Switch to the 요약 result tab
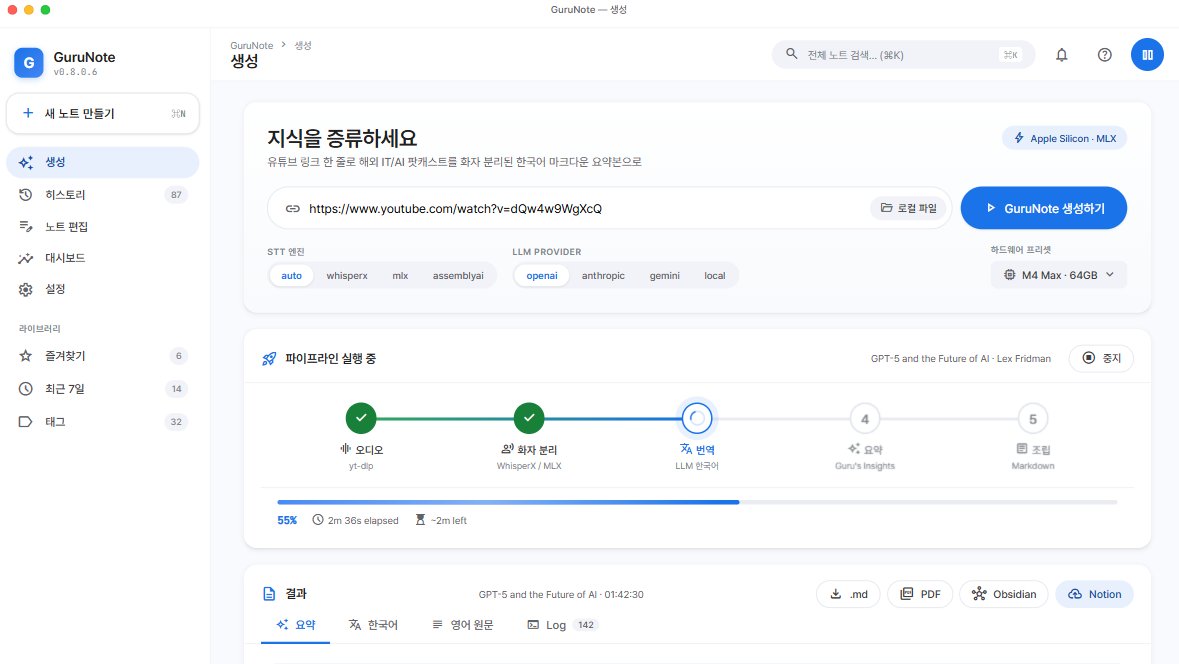Screen dimensions: 1179x664 click(x=296, y=625)
